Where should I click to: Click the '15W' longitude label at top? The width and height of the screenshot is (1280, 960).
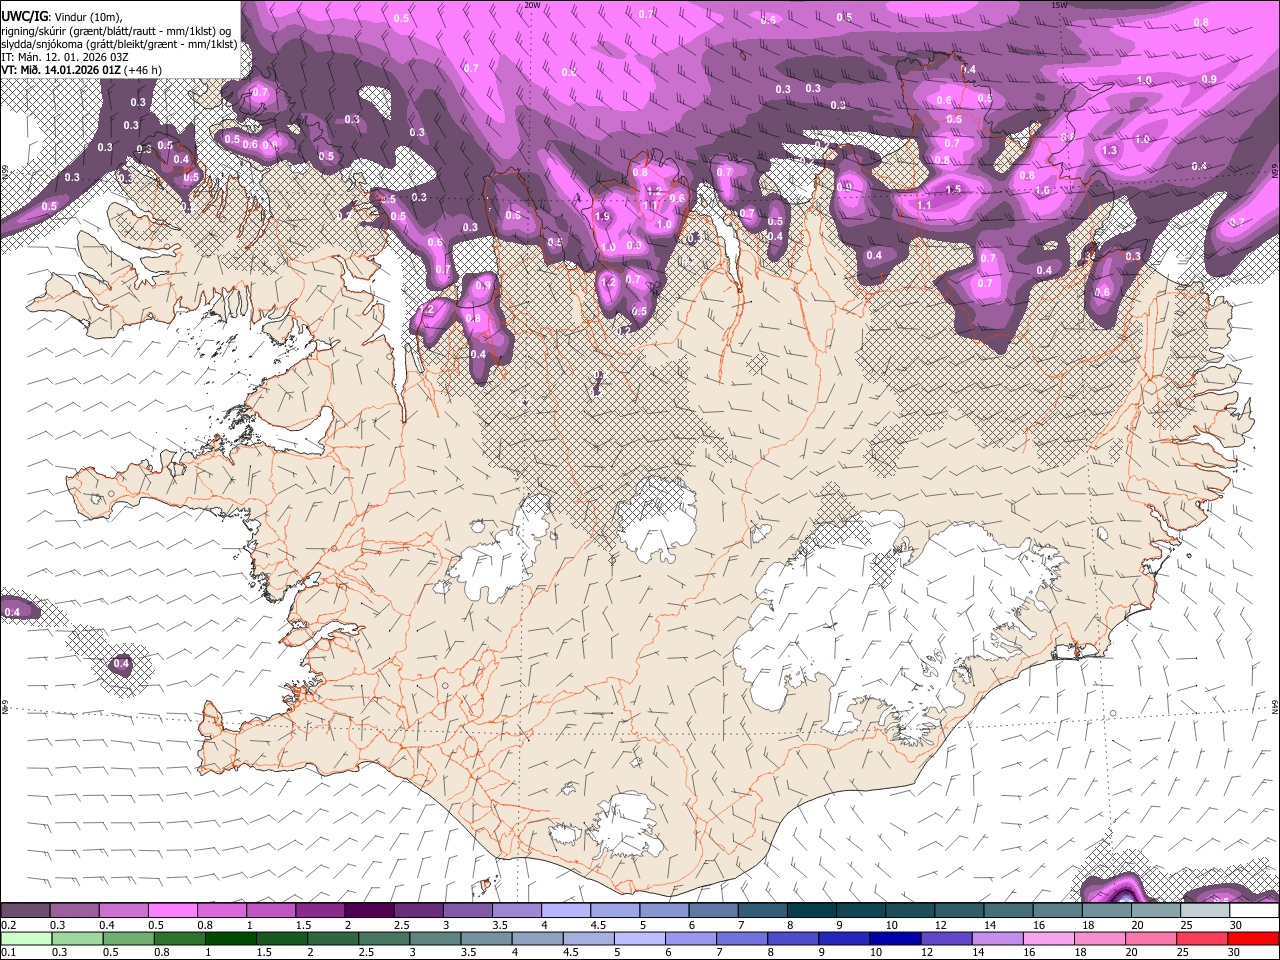(x=1059, y=5)
